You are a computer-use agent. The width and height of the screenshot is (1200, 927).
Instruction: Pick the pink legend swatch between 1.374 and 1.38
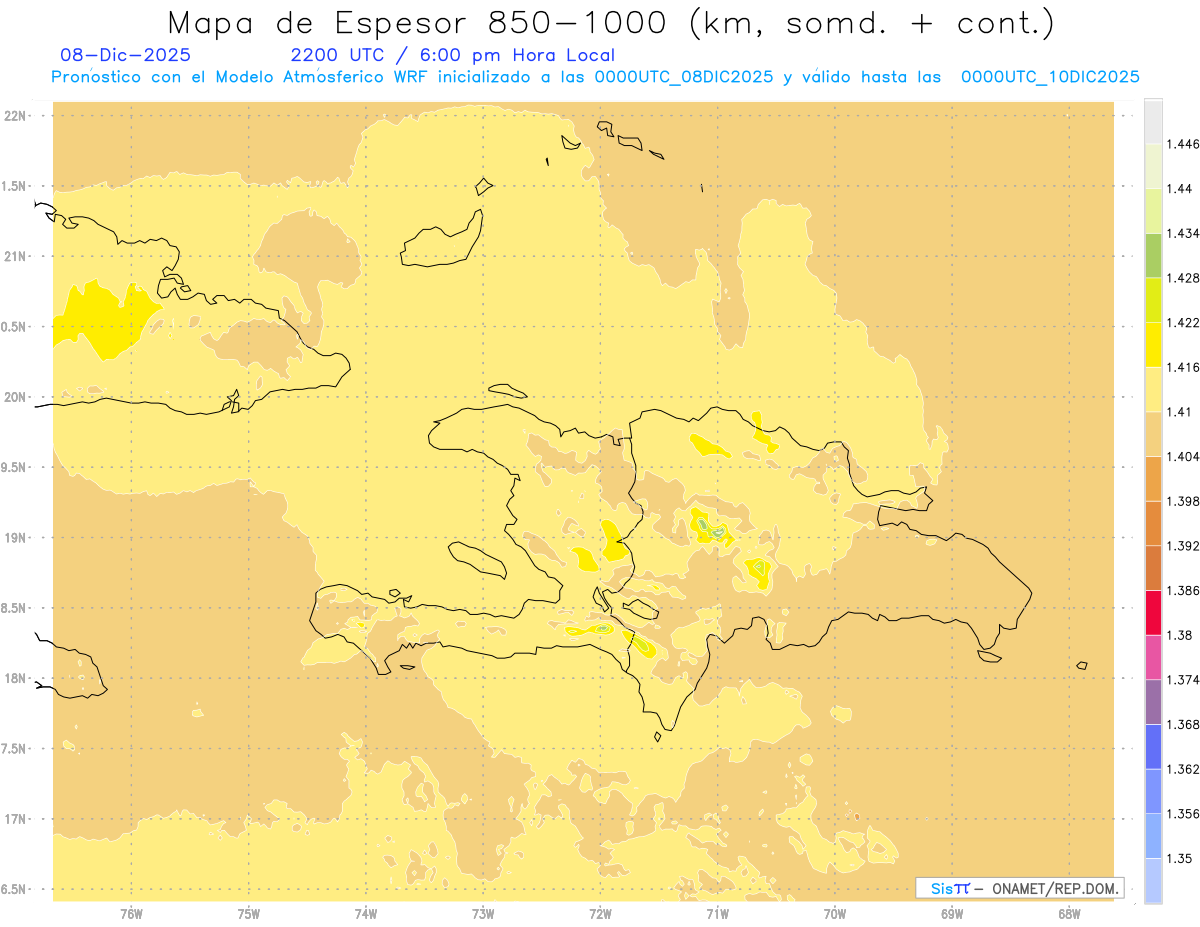point(1153,657)
